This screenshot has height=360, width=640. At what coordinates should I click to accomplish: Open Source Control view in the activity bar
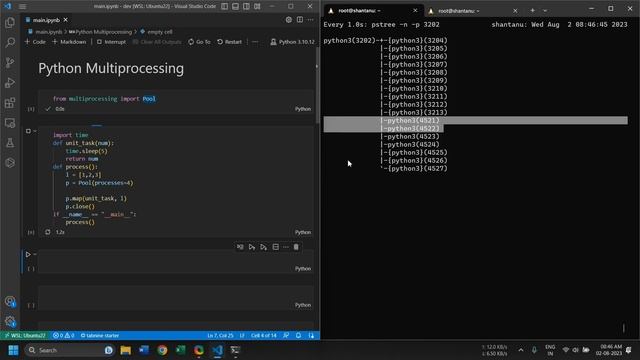(10, 62)
